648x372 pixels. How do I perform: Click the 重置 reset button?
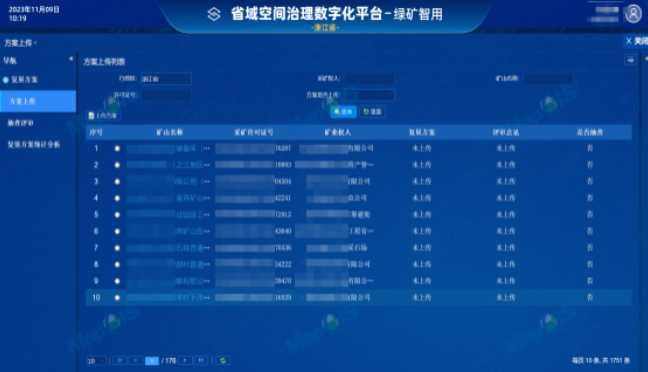click(372, 112)
